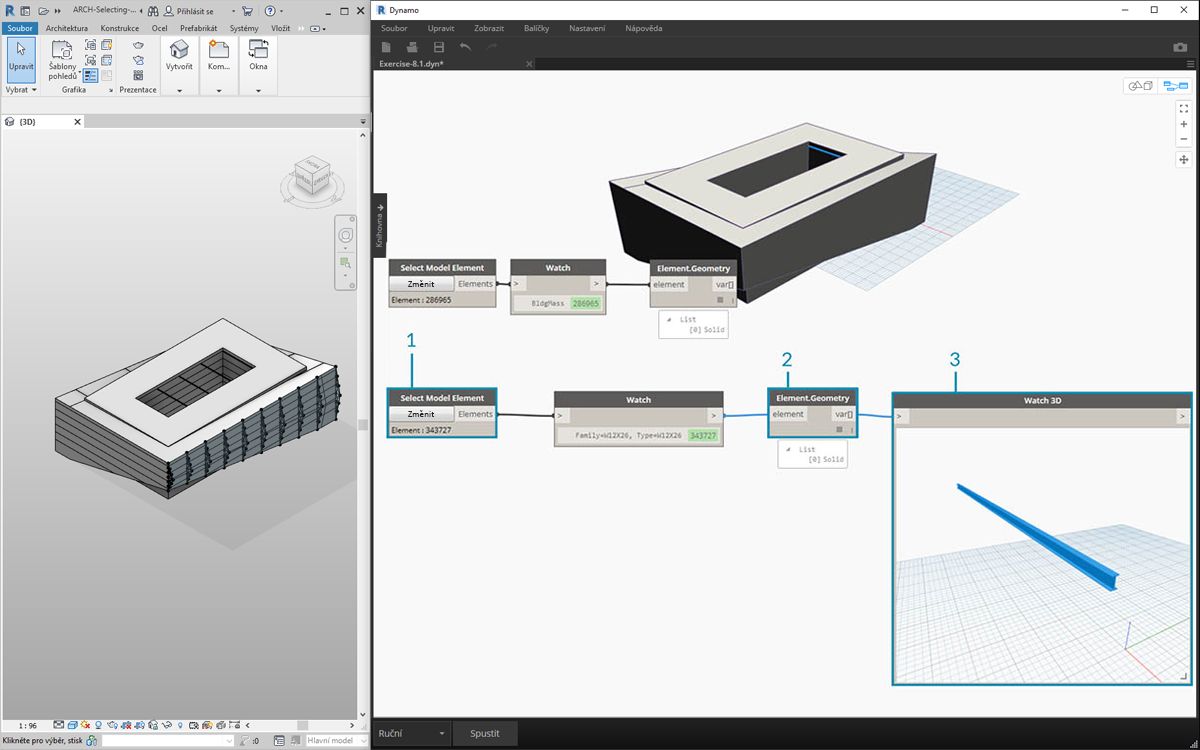The image size is (1200, 750).
Task: Click the redo arrow in Dynamo toolbar
Action: pyautogui.click(x=491, y=47)
